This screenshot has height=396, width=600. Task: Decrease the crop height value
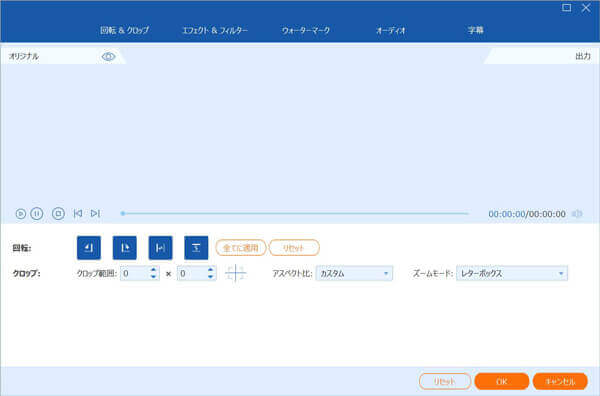[210, 277]
